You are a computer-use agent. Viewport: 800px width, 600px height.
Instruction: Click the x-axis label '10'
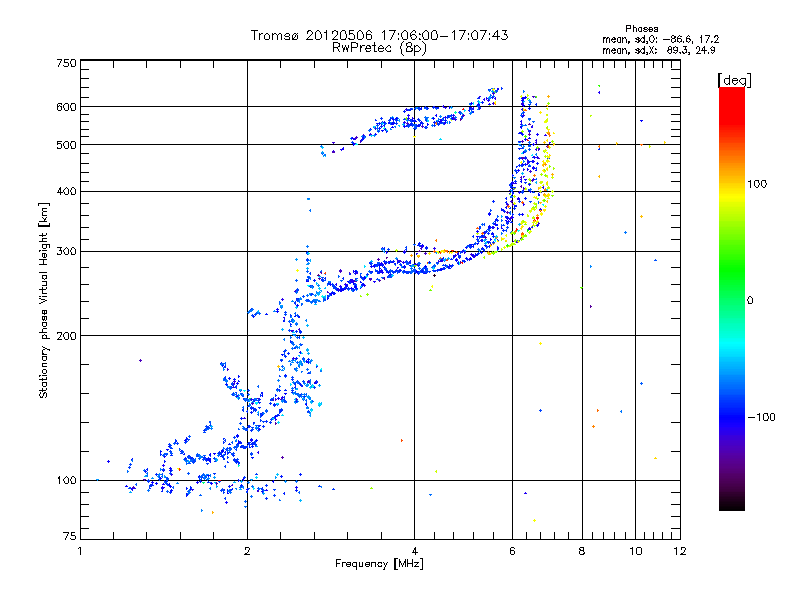(636, 551)
